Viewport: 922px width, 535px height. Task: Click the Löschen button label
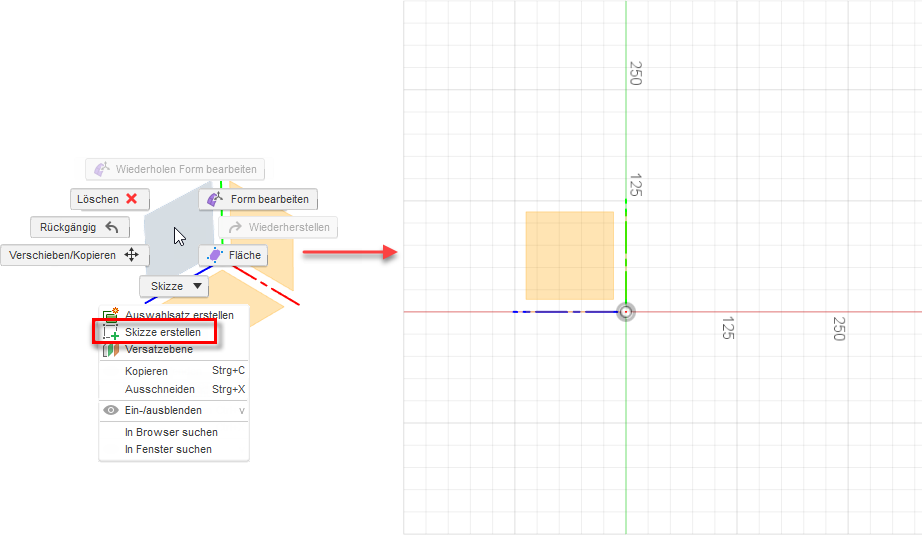(98, 199)
